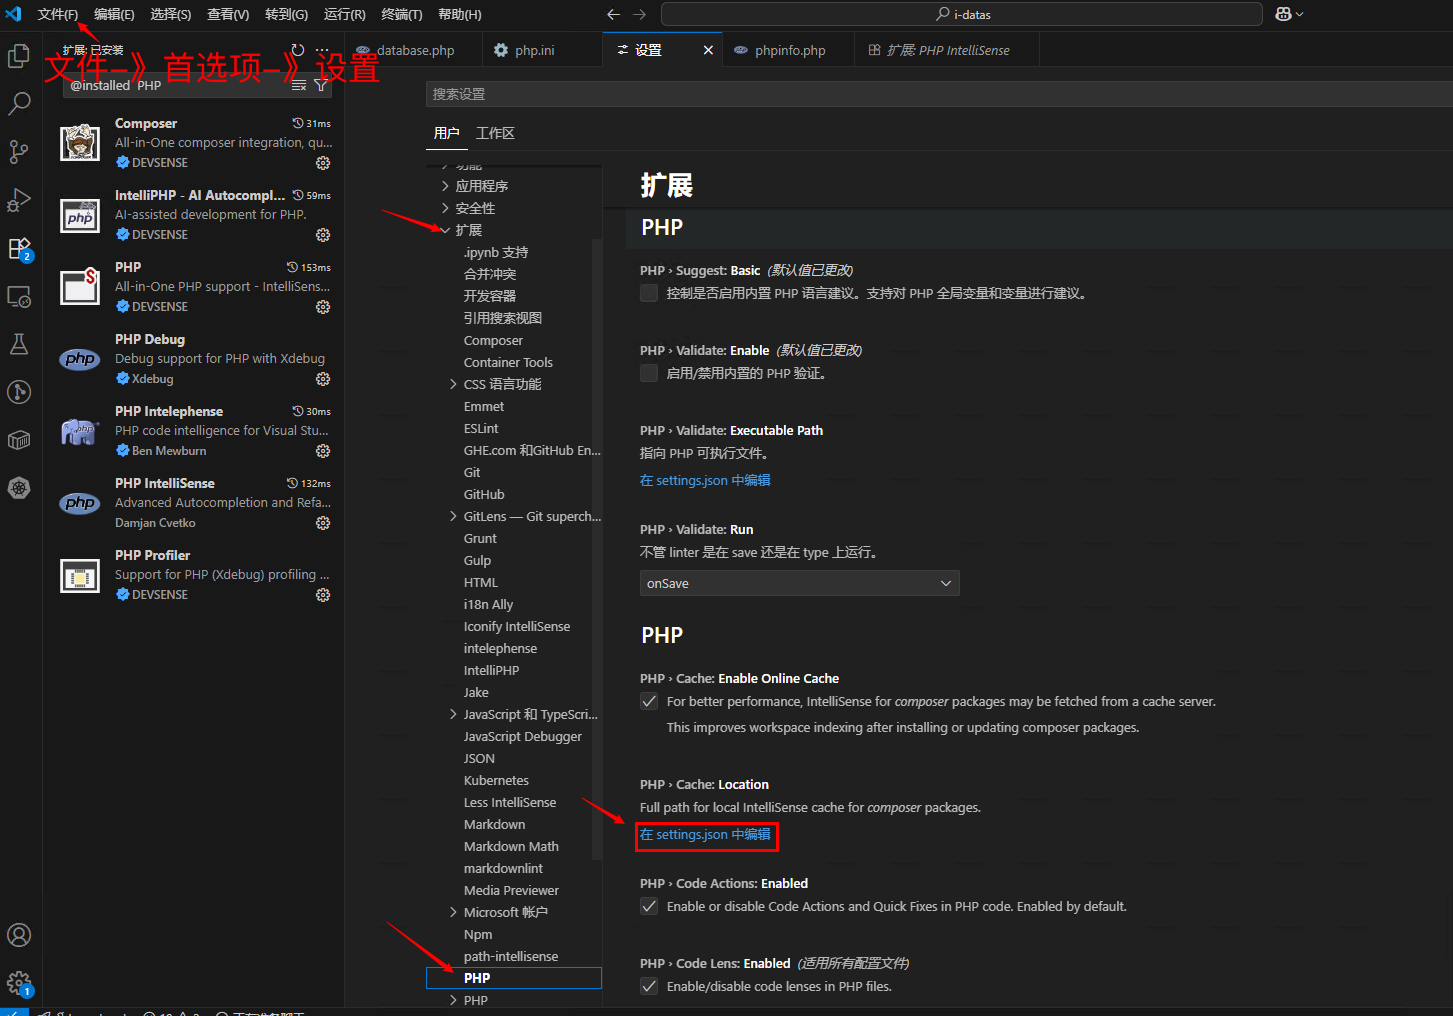The height and width of the screenshot is (1016, 1453).
Task: Expand CSS 语言功能 tree node
Action: tap(453, 384)
